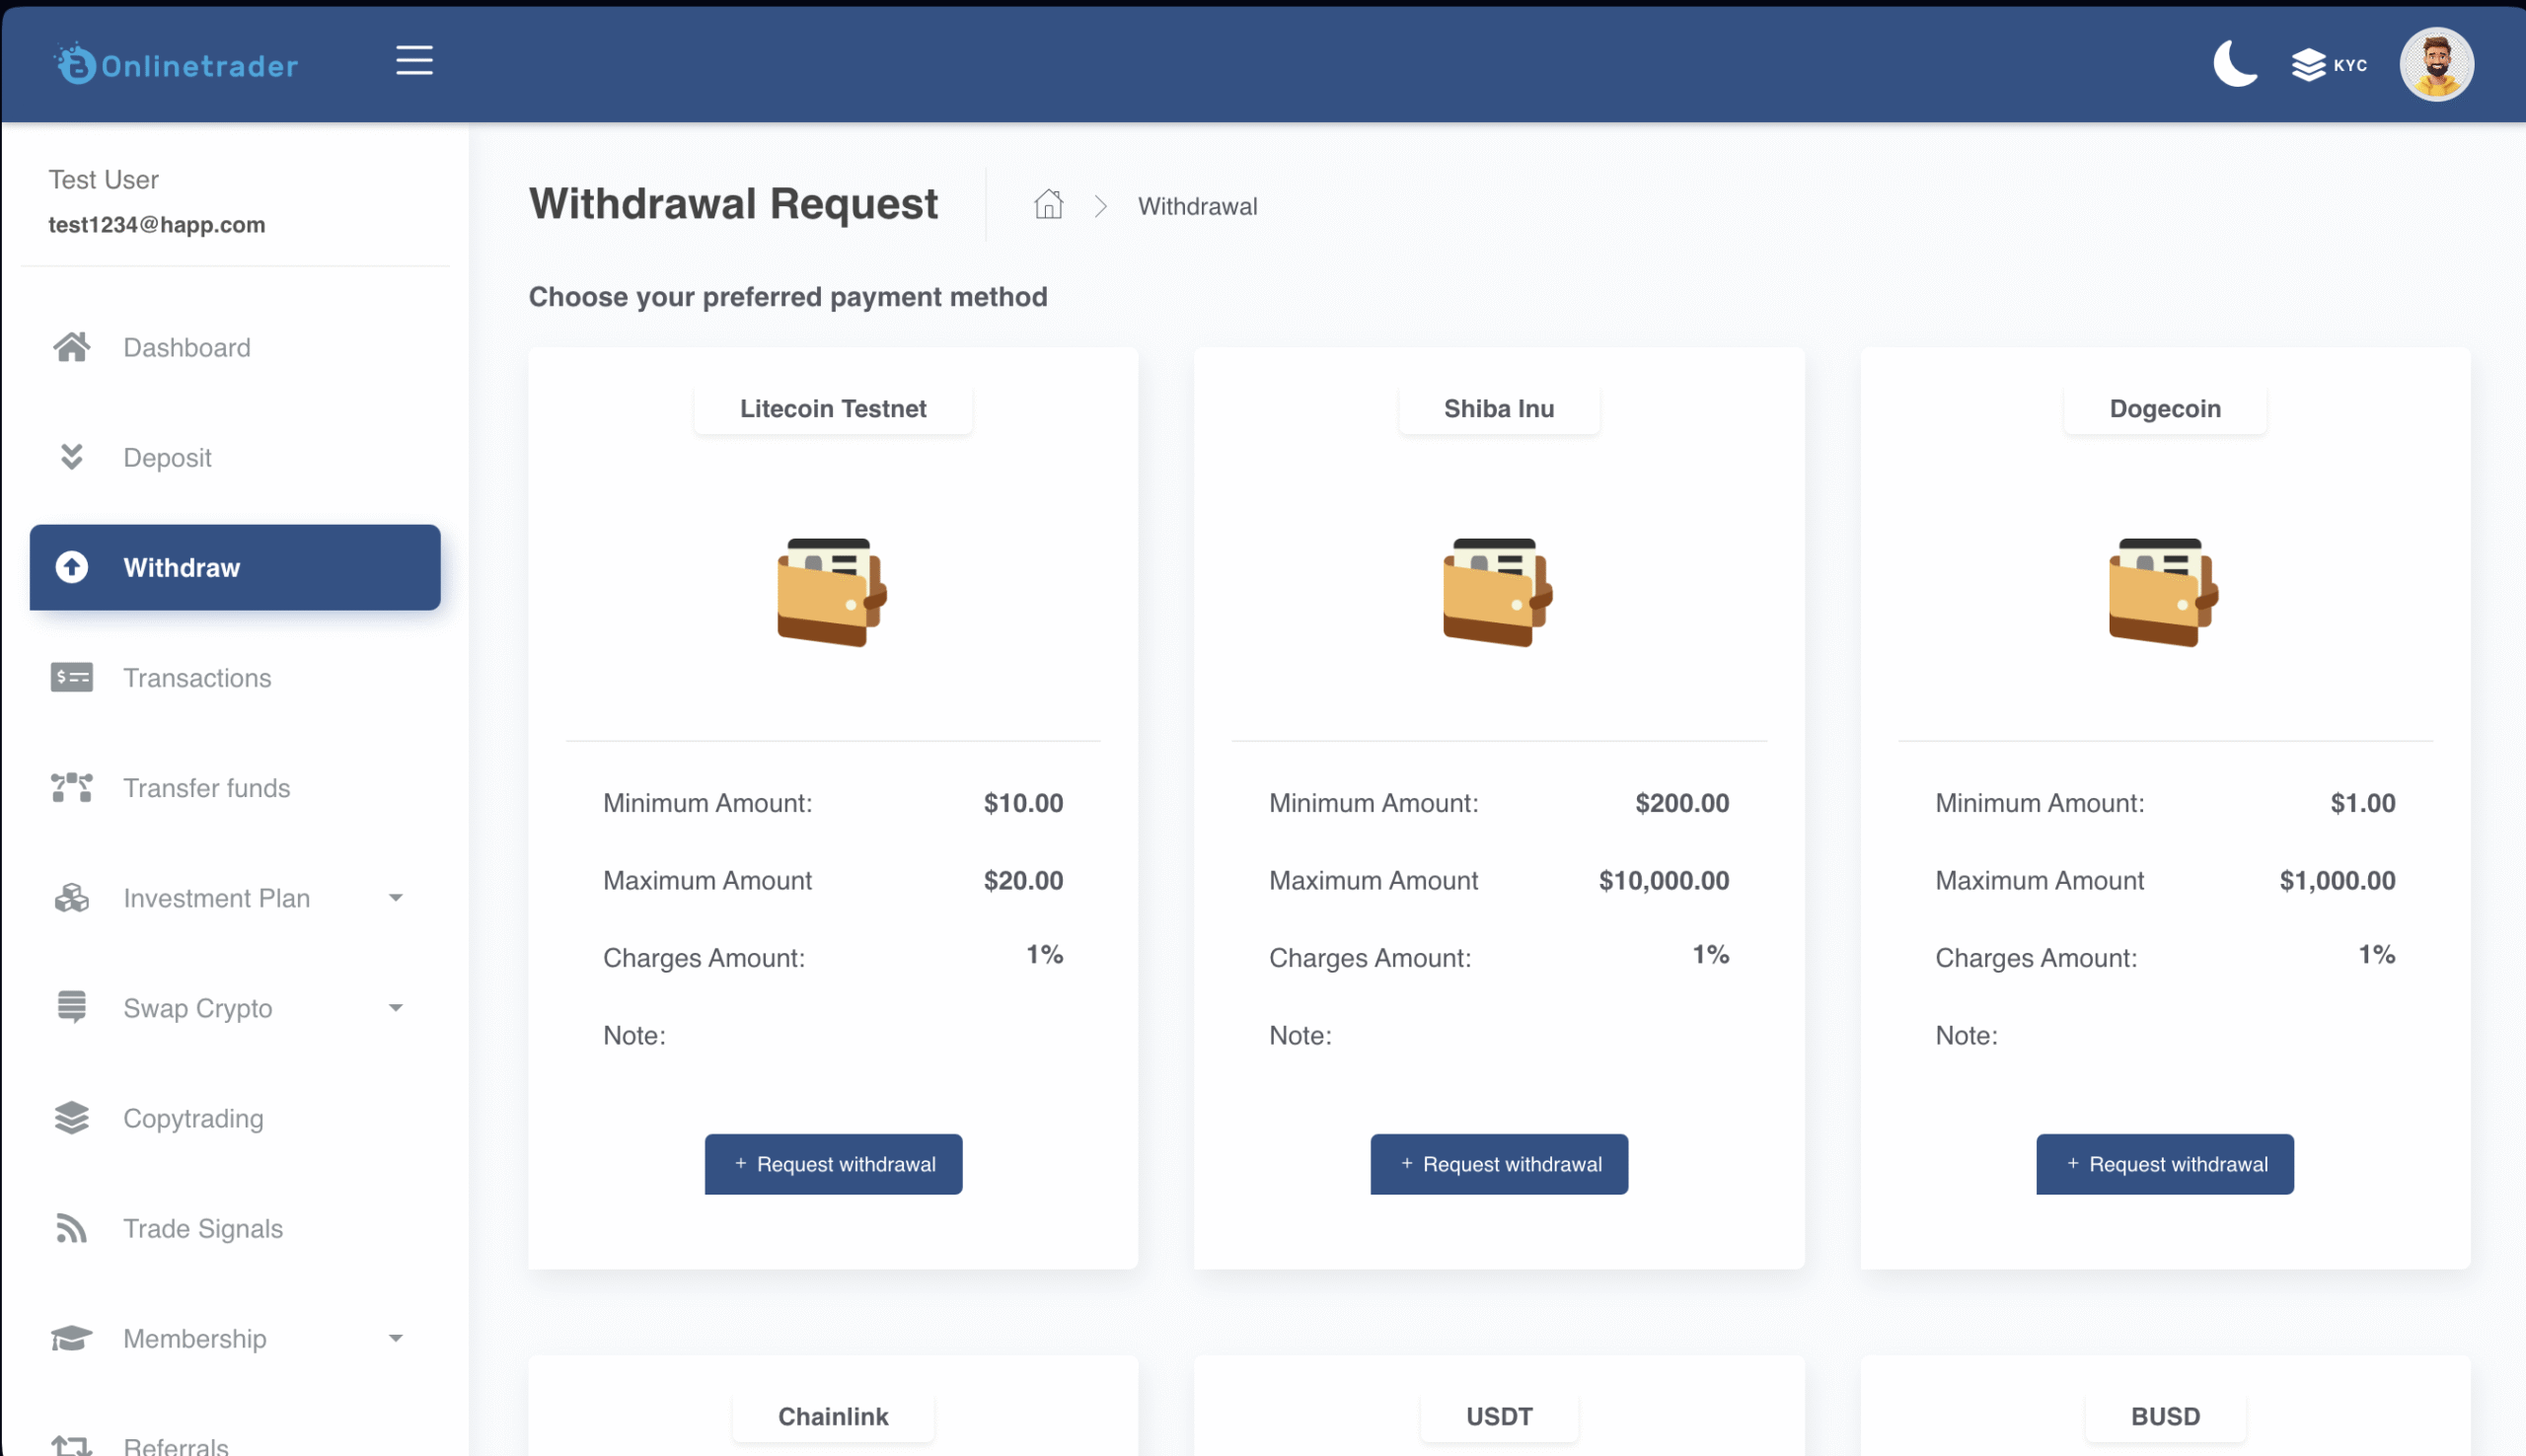Viewport: 2526px width, 1456px height.
Task: Expand the Swap Crypto dropdown arrow
Action: pos(396,1007)
